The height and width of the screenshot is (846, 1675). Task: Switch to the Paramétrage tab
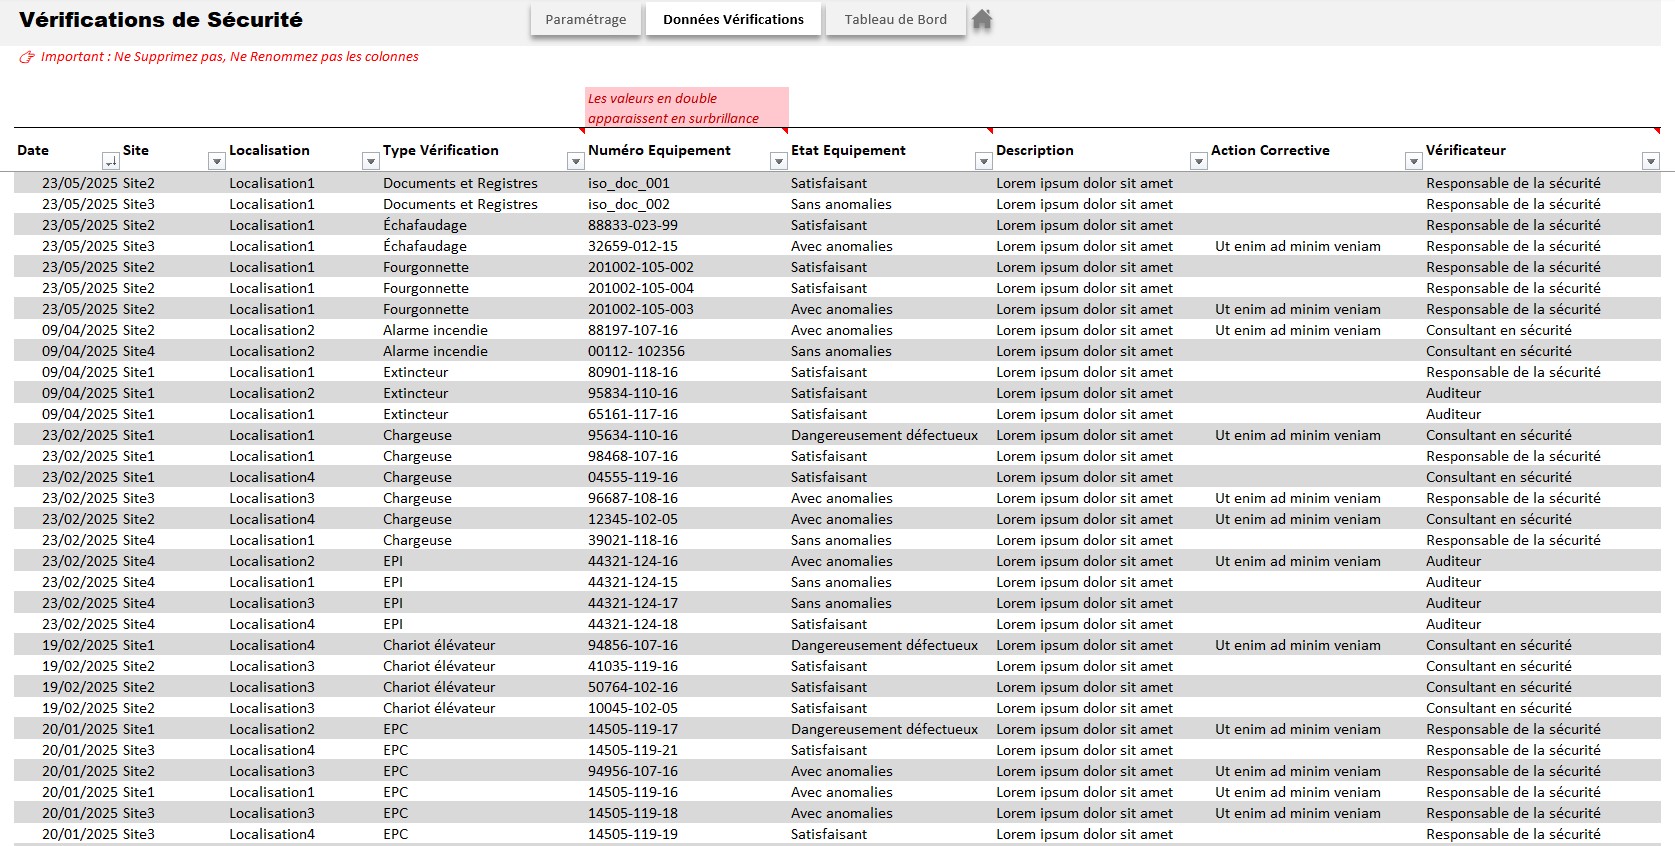(585, 20)
